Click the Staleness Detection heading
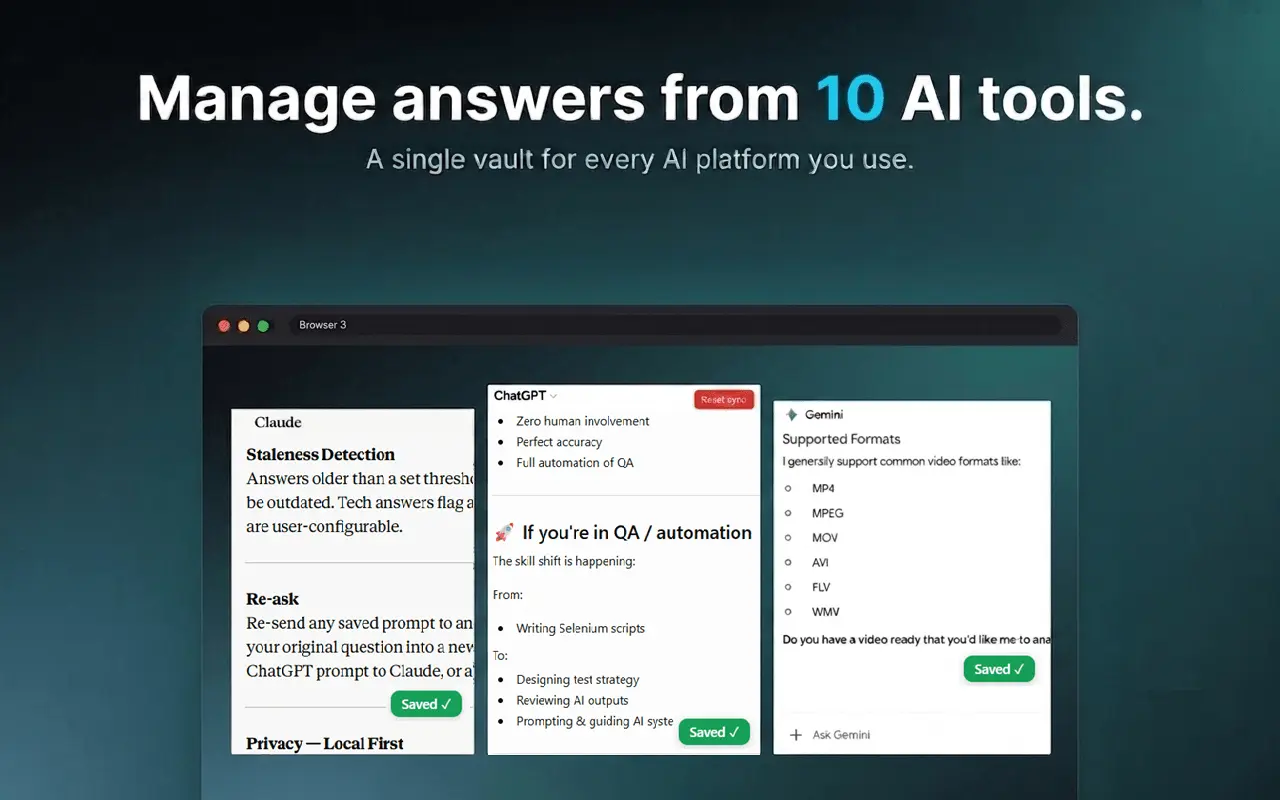Screen dimensions: 1280x800 point(321,454)
